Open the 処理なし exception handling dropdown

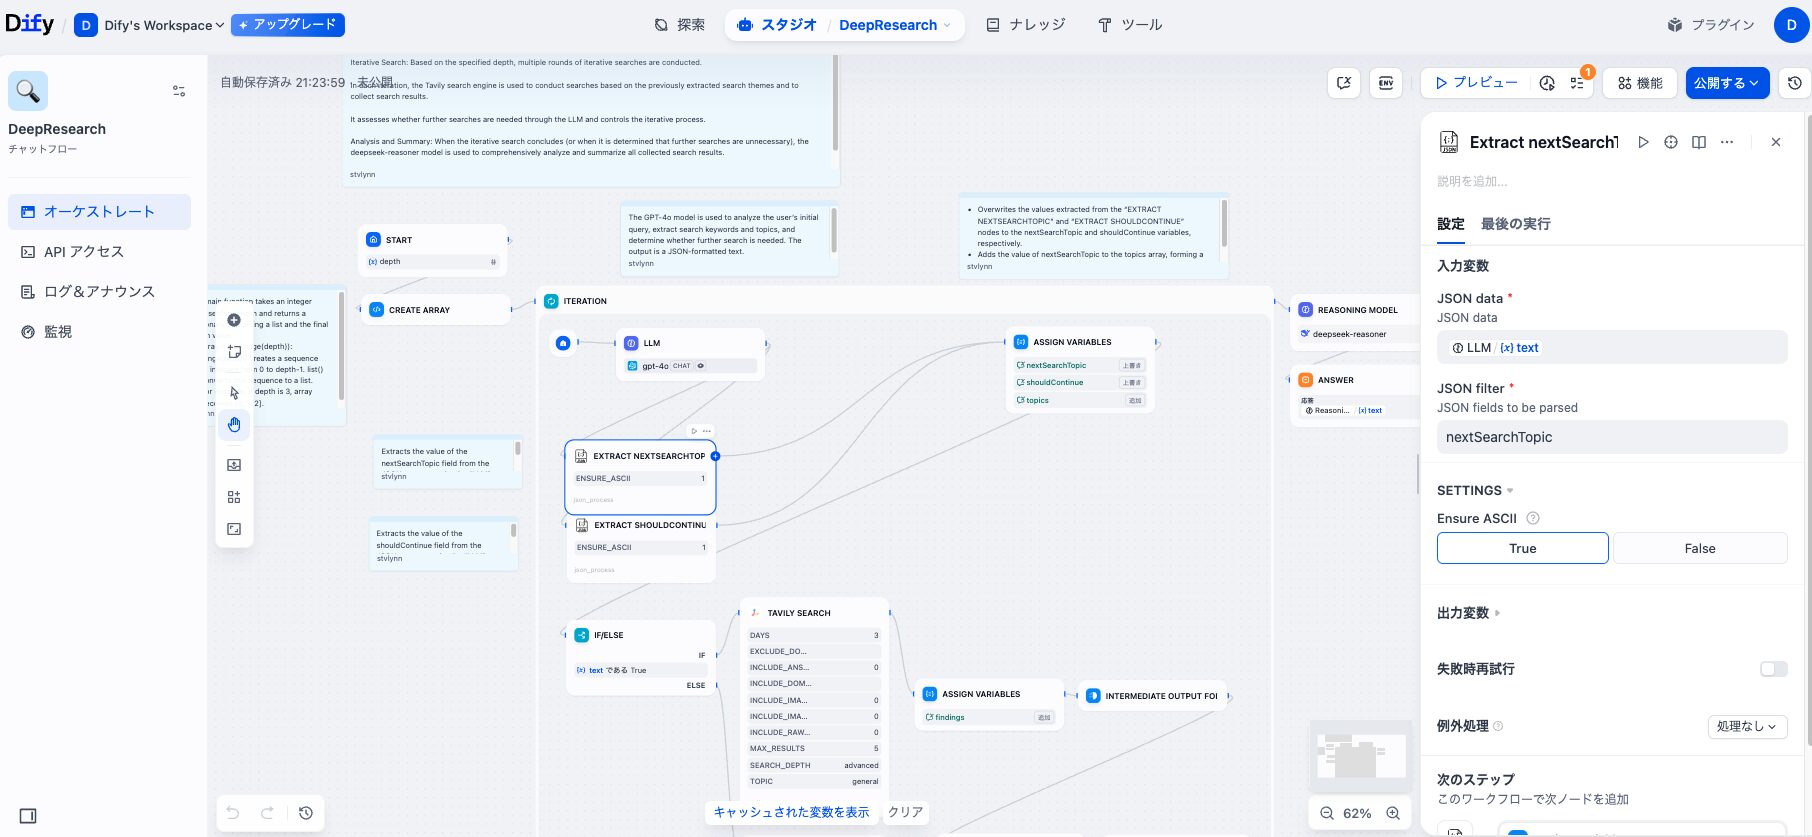tap(1747, 726)
